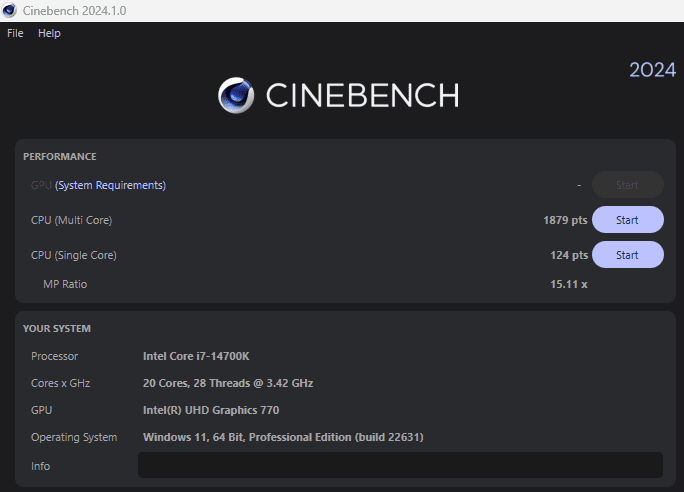
Task: Click the Info label
Action: tap(41, 466)
